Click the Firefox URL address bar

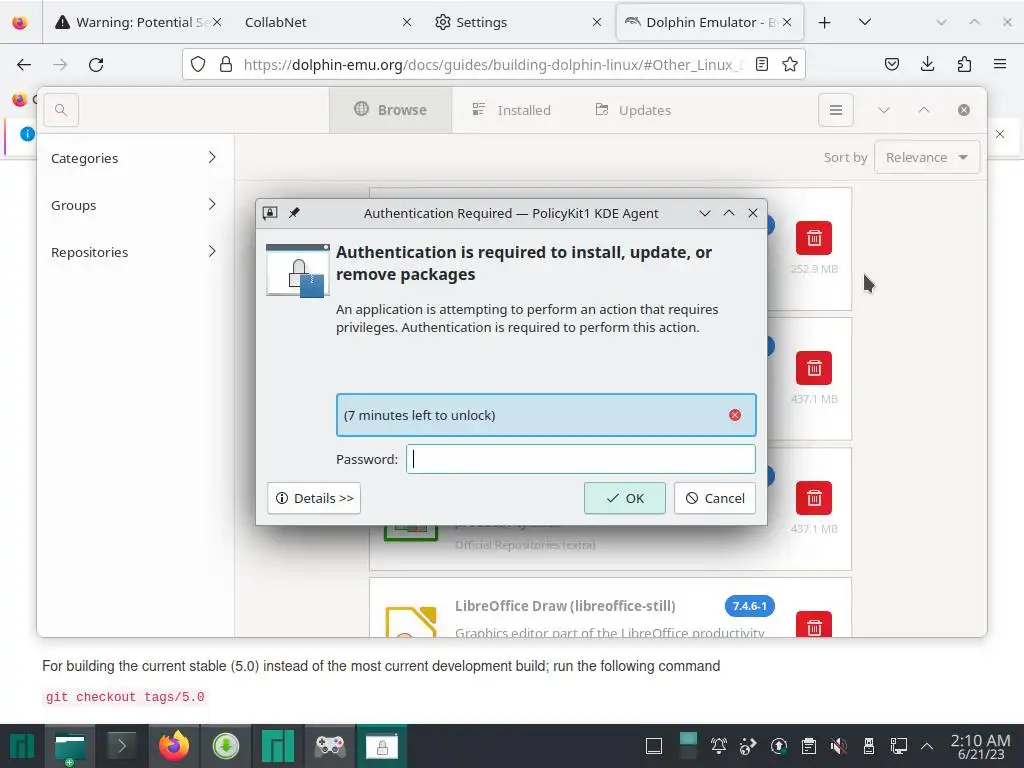pyautogui.click(x=492, y=64)
